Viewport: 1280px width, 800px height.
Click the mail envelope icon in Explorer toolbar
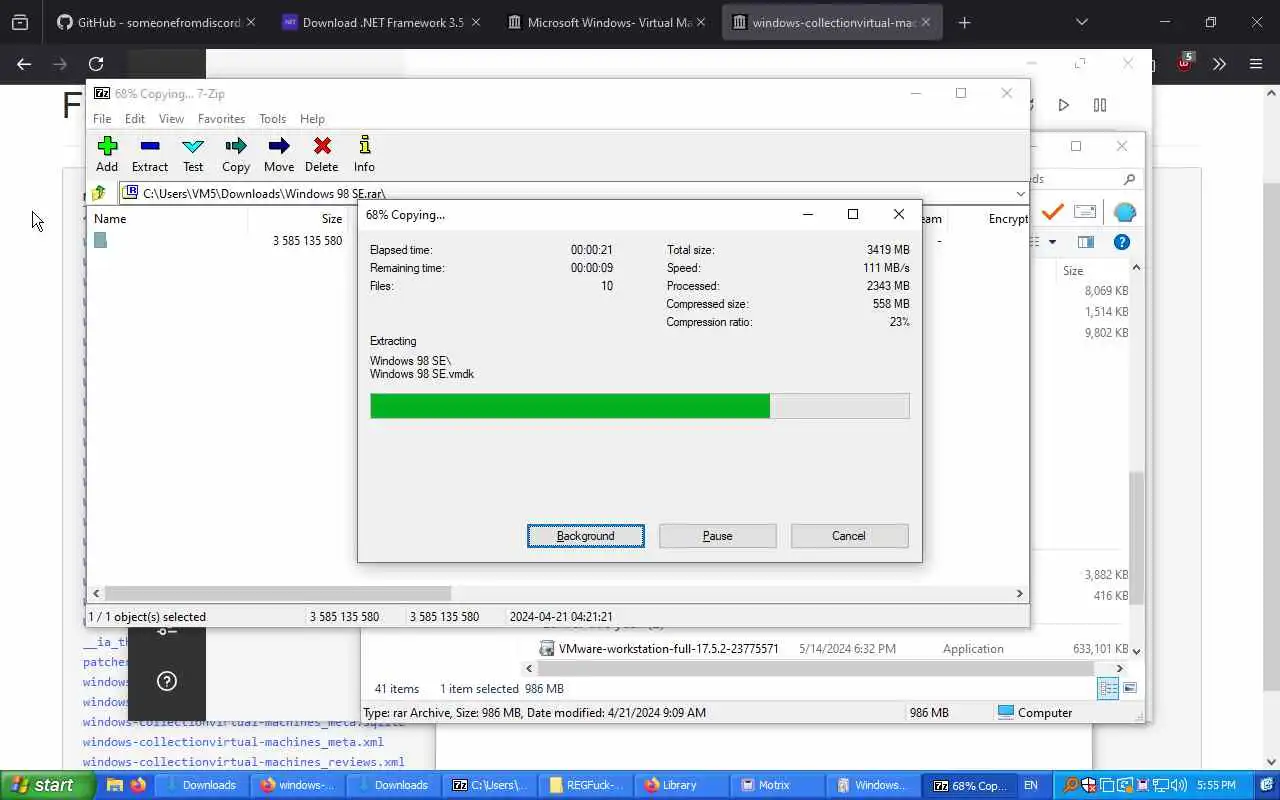coord(1085,212)
